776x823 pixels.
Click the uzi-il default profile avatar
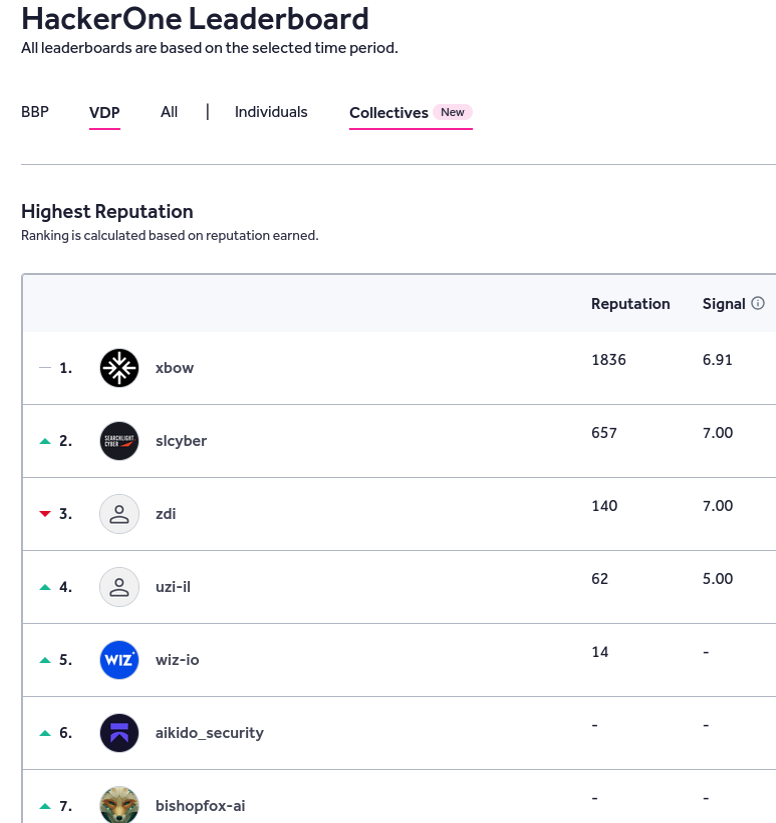coord(119,587)
